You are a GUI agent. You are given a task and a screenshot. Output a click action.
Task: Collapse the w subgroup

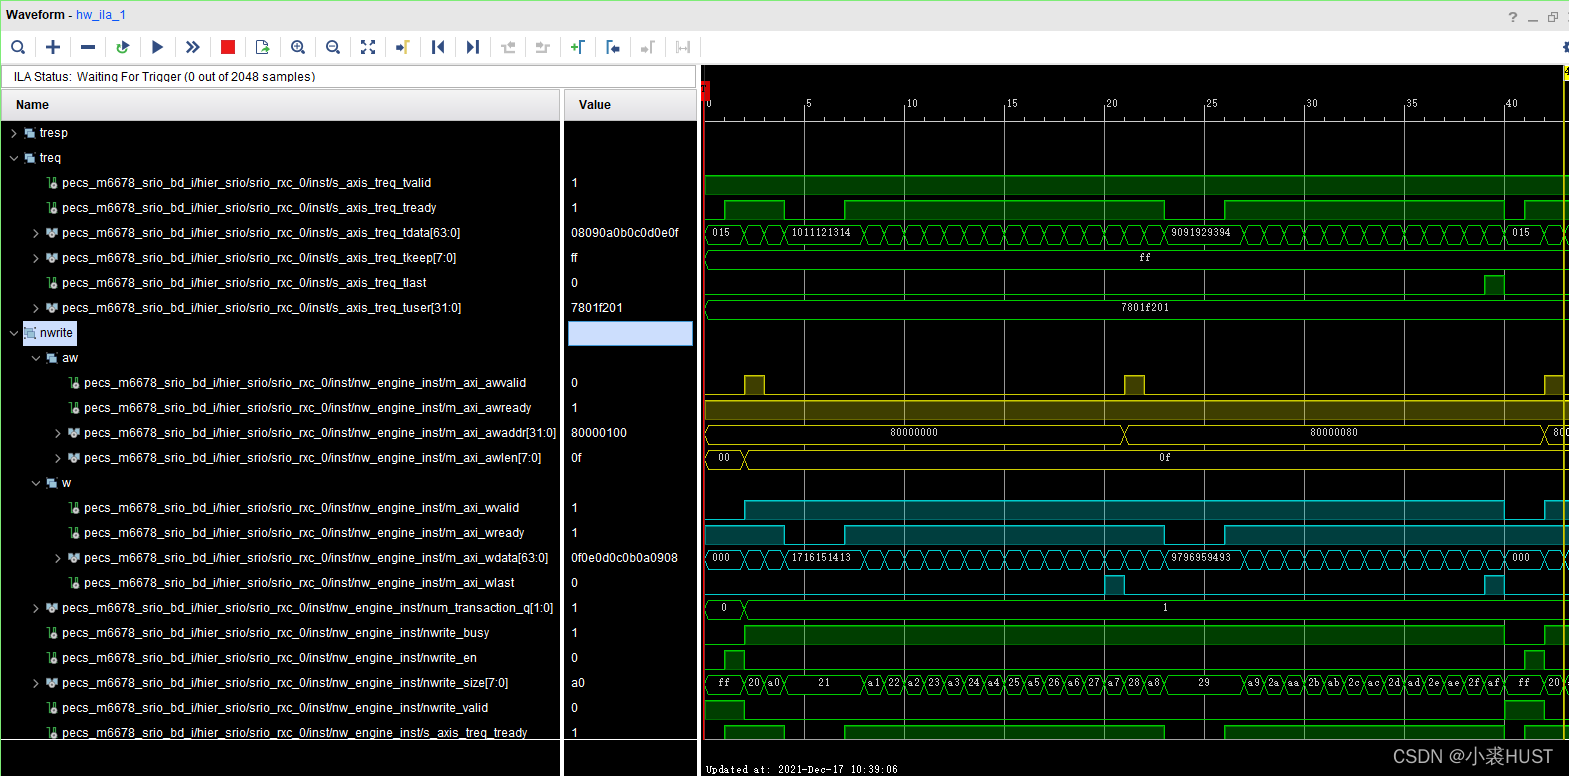click(36, 483)
